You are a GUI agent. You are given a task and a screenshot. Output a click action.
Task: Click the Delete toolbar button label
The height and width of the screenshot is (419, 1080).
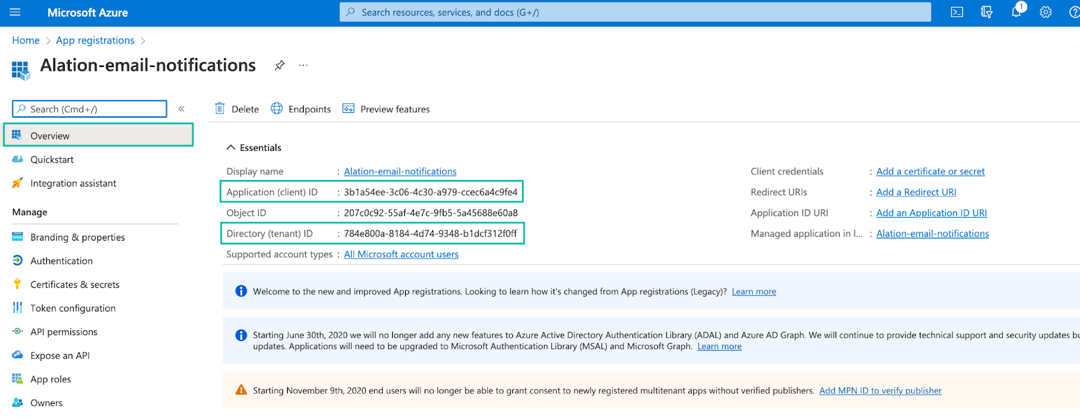click(245, 109)
